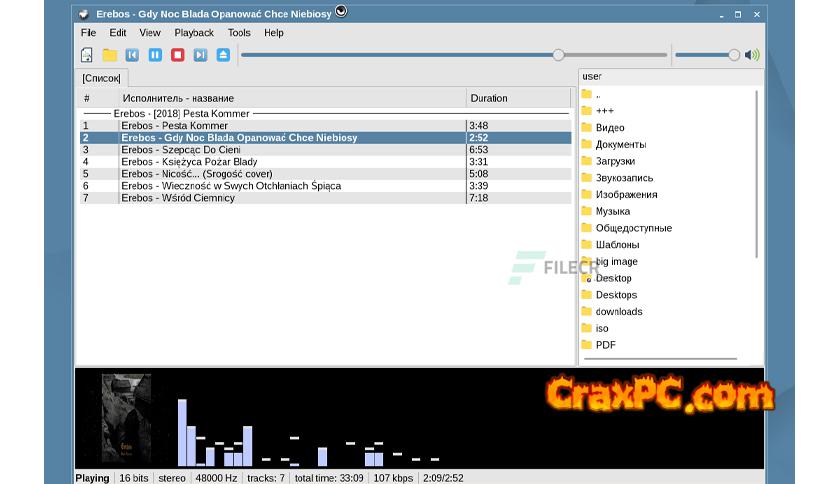
Task: Click the seek slider handle
Action: pyautogui.click(x=558, y=55)
